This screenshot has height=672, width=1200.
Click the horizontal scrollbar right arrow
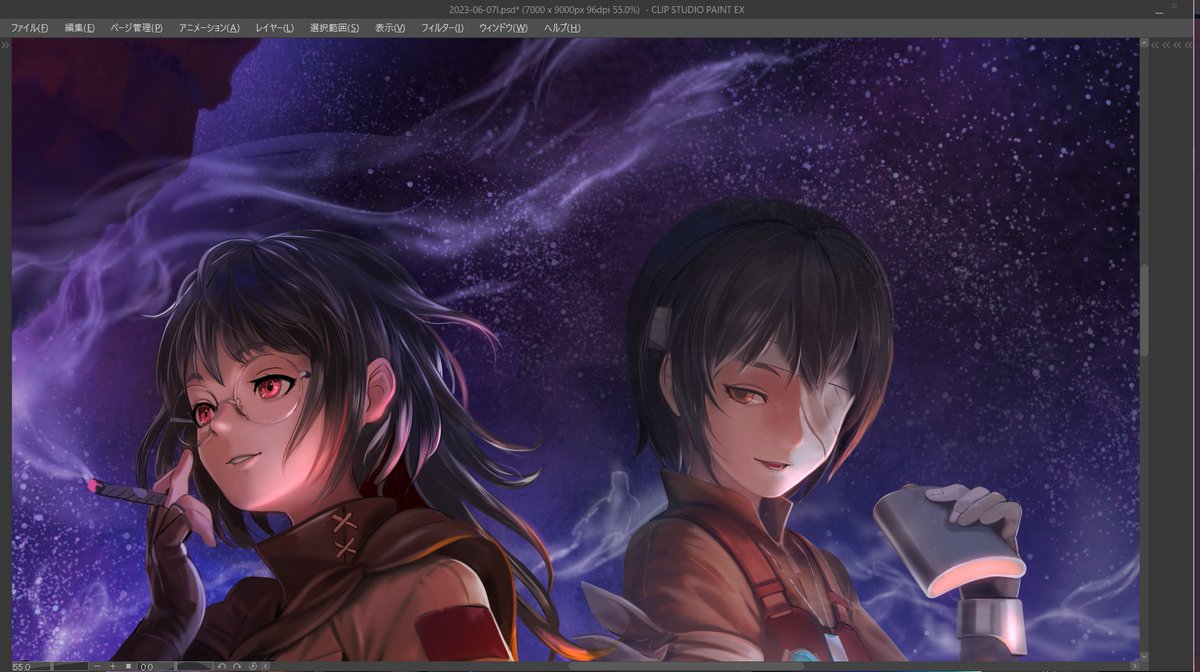1134,666
